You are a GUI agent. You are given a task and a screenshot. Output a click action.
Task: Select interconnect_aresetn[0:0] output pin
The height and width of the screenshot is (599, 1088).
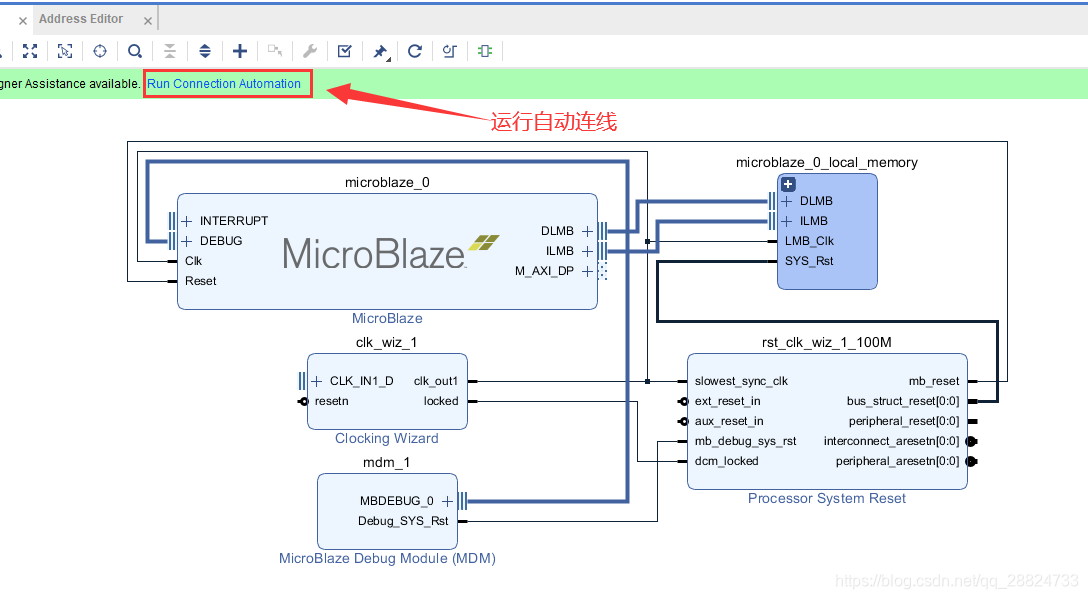892,441
